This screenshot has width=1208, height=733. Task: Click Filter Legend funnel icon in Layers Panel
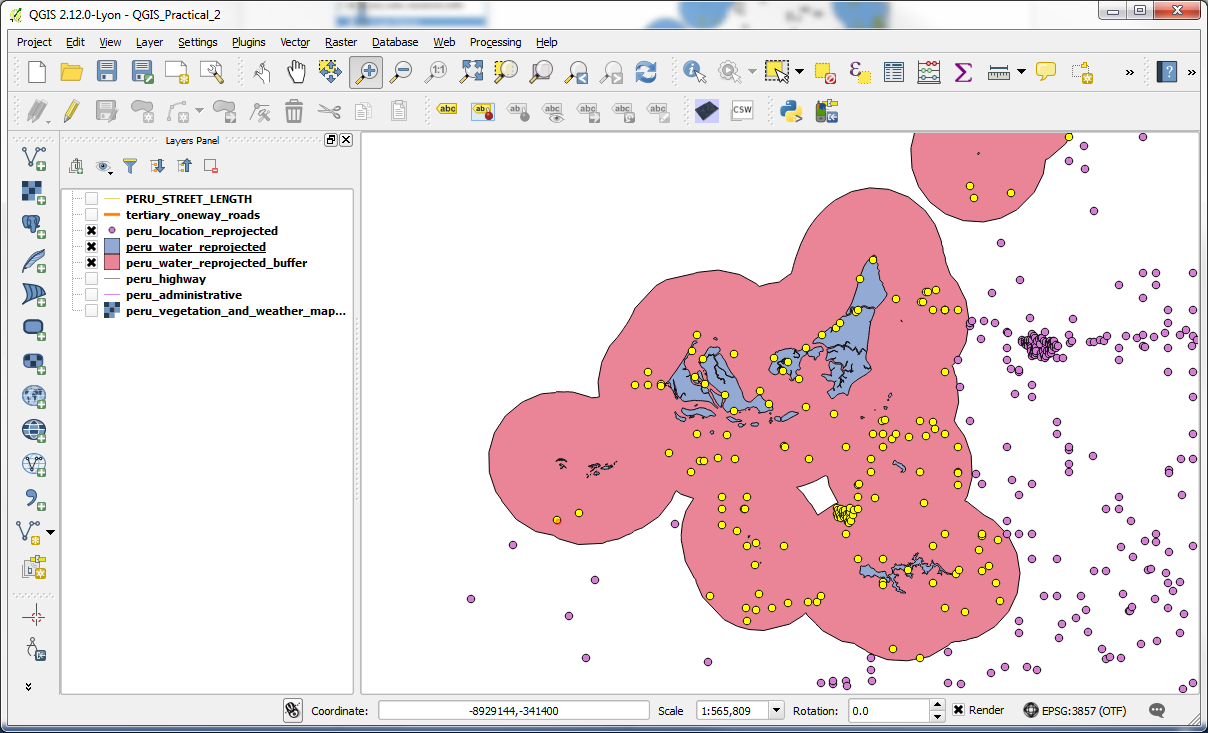pyautogui.click(x=129, y=166)
